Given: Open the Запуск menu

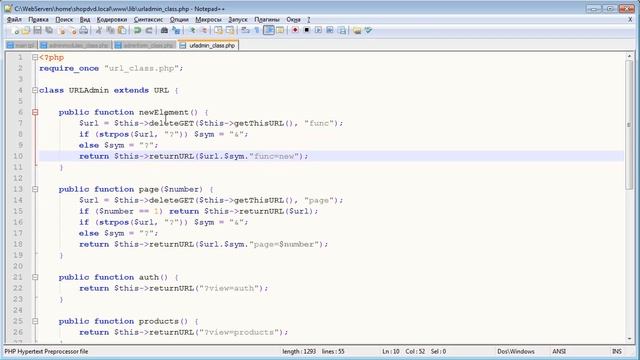Looking at the screenshot, I should (x=238, y=19).
